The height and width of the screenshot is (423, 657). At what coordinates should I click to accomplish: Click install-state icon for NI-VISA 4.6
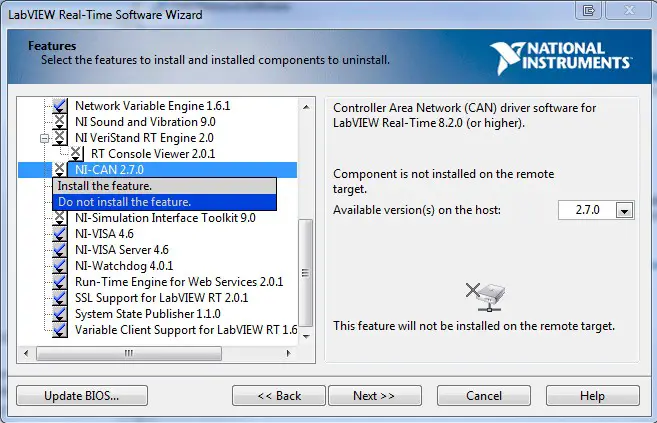(x=59, y=234)
